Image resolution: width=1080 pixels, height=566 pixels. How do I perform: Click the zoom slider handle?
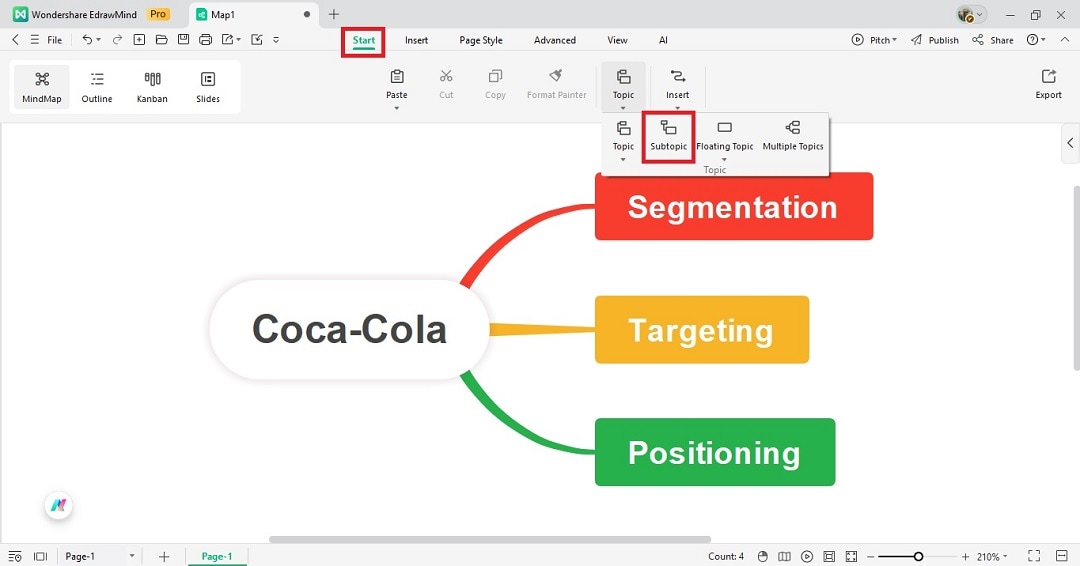pos(918,556)
